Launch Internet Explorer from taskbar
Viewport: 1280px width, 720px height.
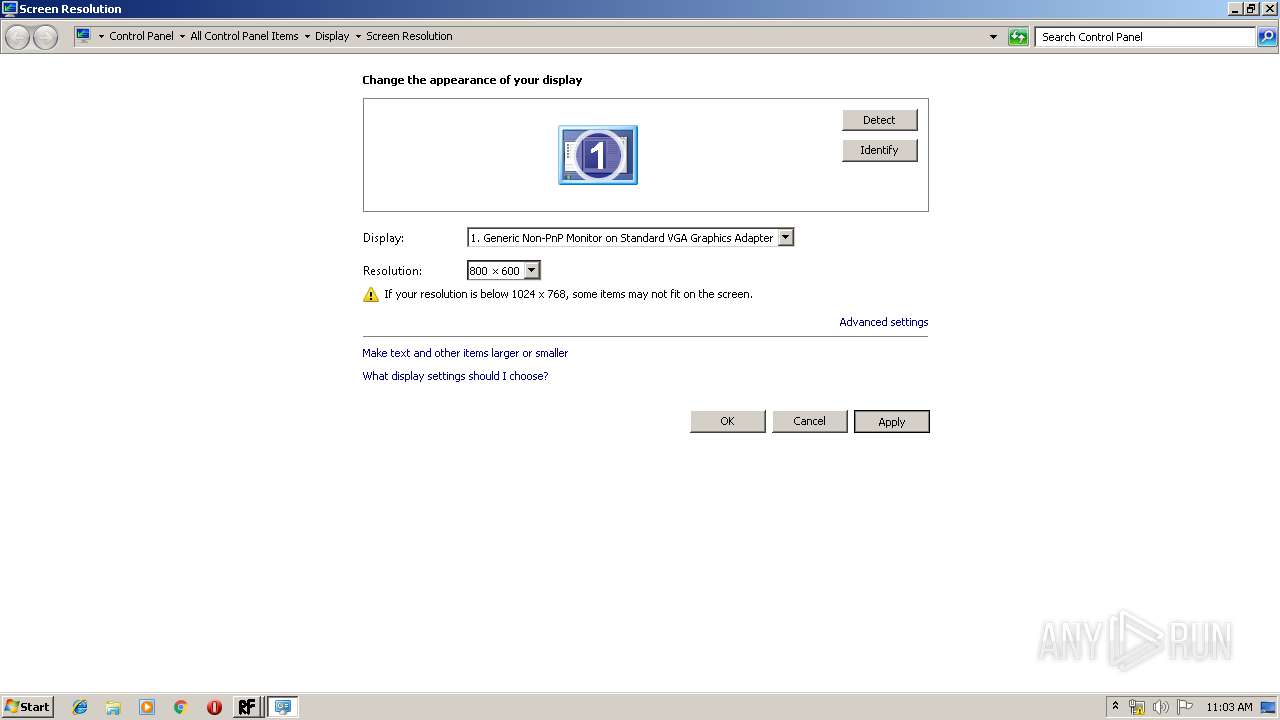click(x=80, y=707)
